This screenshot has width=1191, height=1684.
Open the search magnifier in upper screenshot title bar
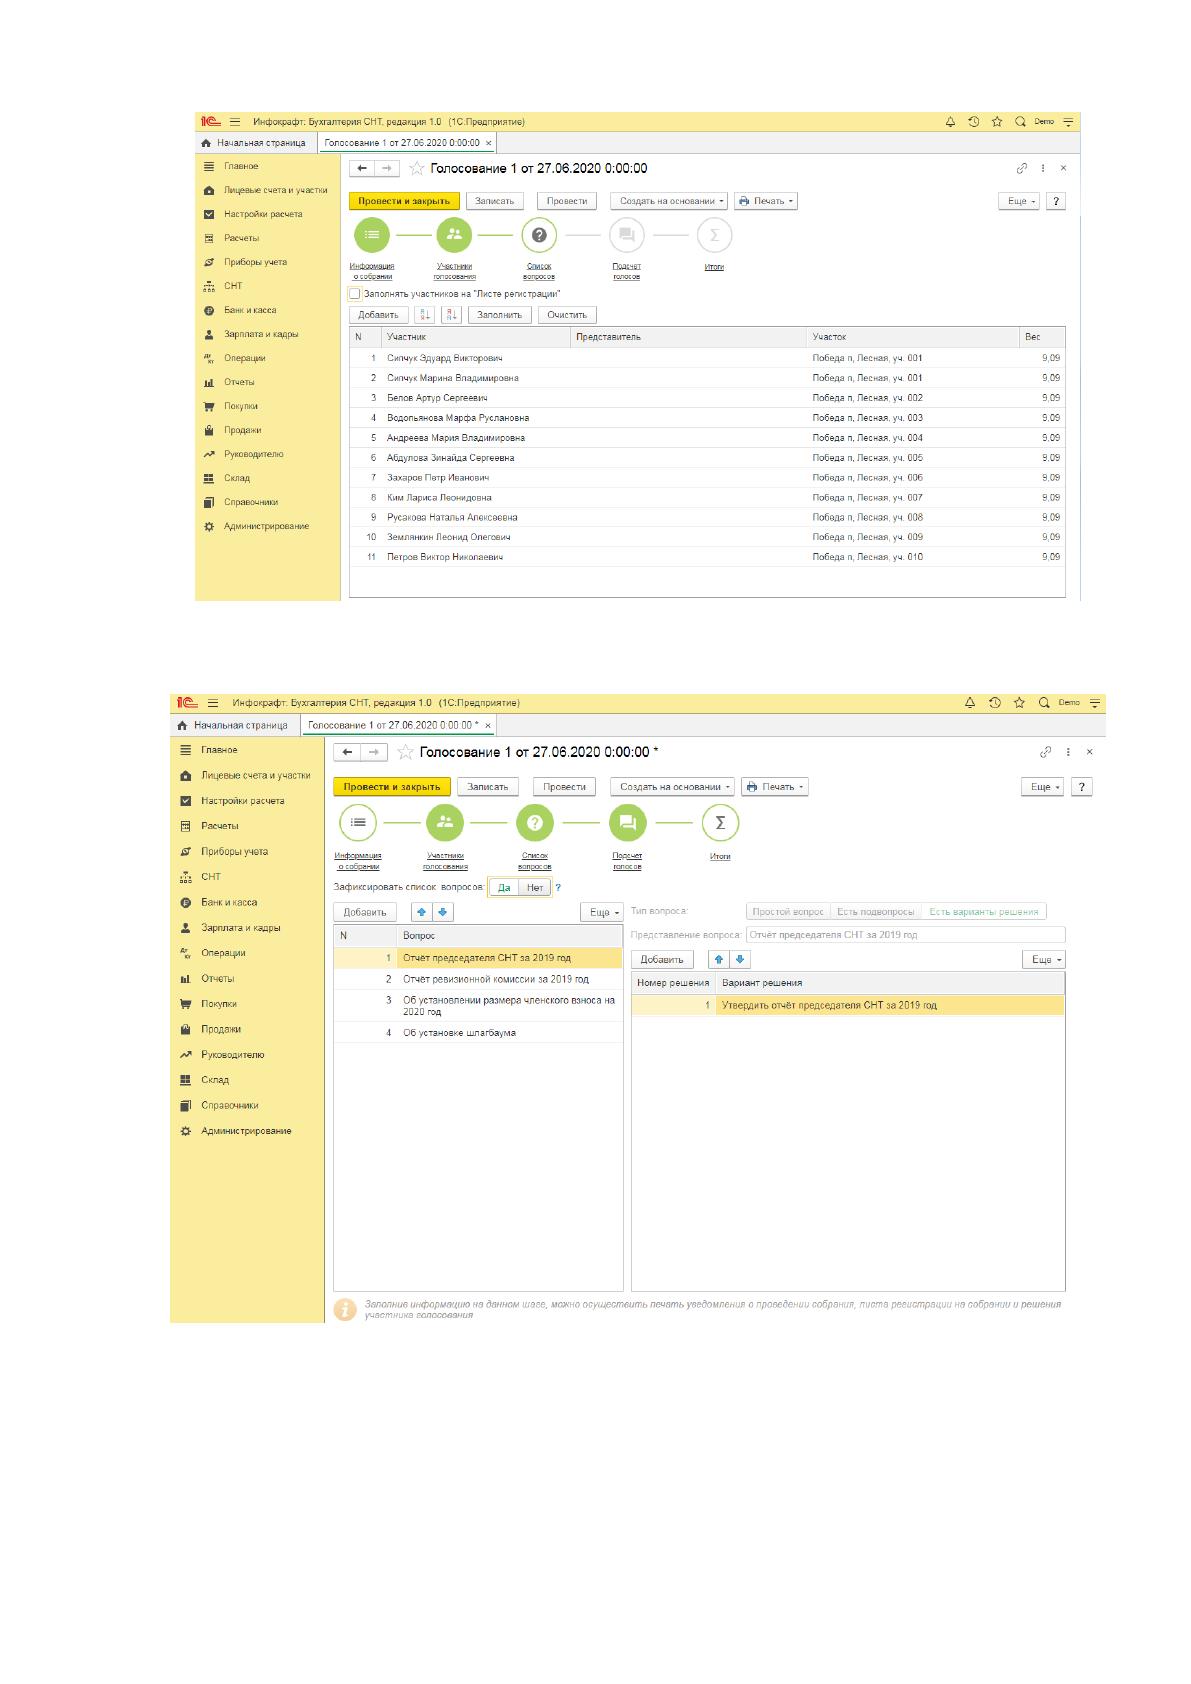click(1020, 122)
